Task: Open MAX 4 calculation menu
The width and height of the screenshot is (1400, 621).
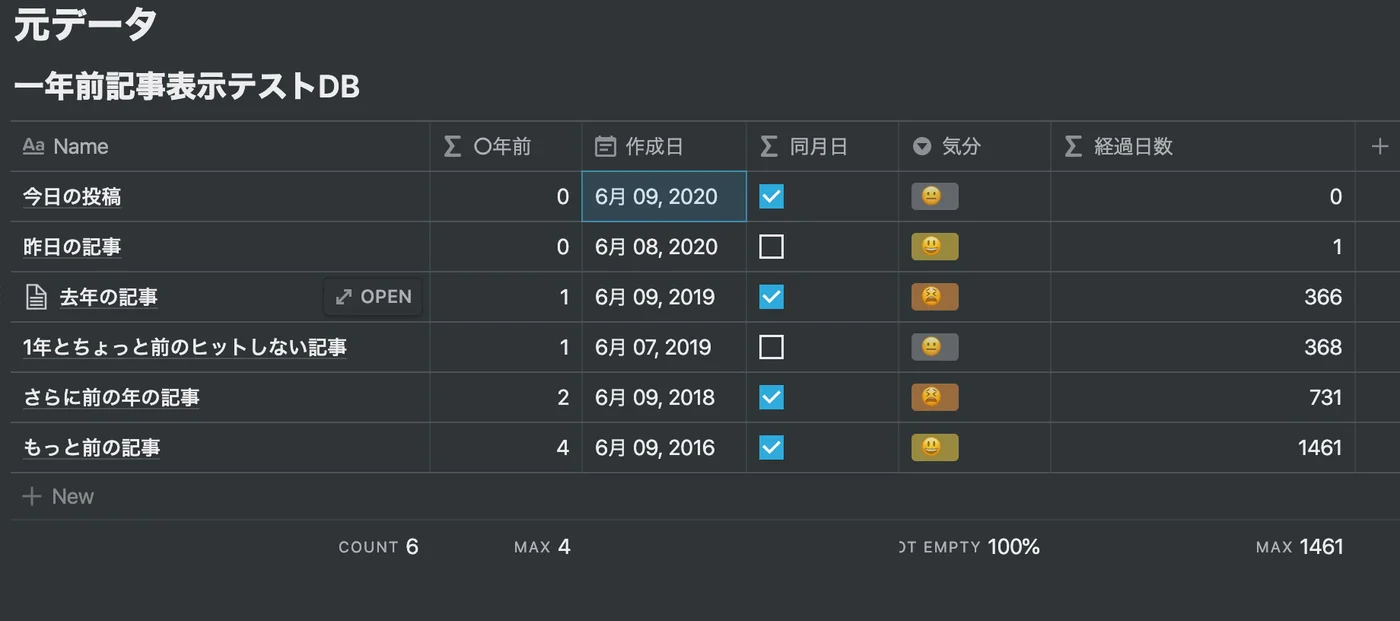Action: (x=542, y=547)
